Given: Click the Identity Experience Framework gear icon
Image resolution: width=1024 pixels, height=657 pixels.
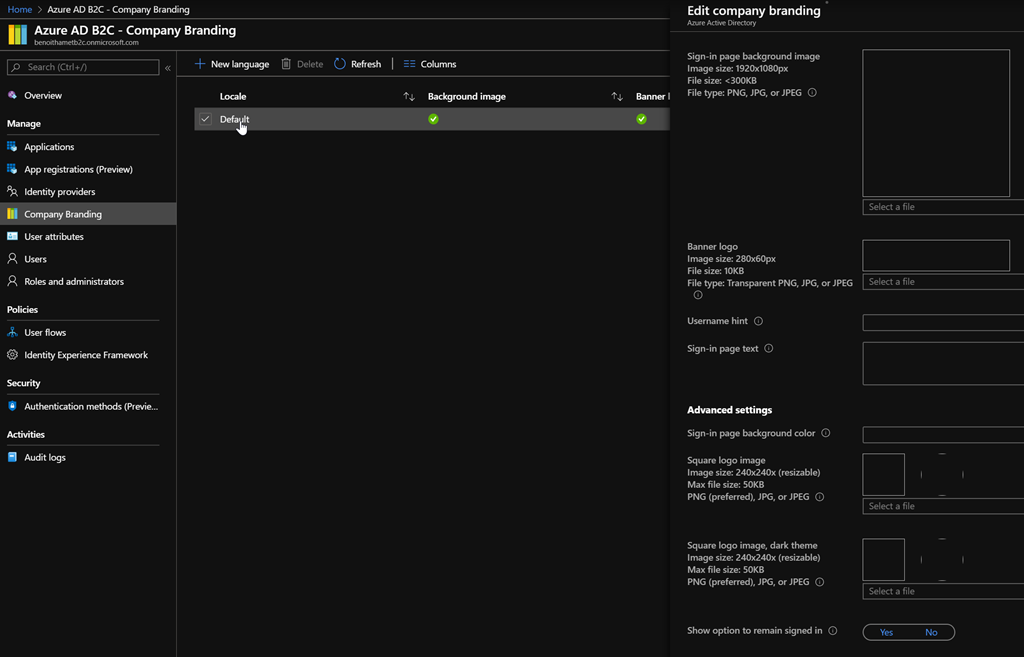Looking at the screenshot, I should [12, 355].
